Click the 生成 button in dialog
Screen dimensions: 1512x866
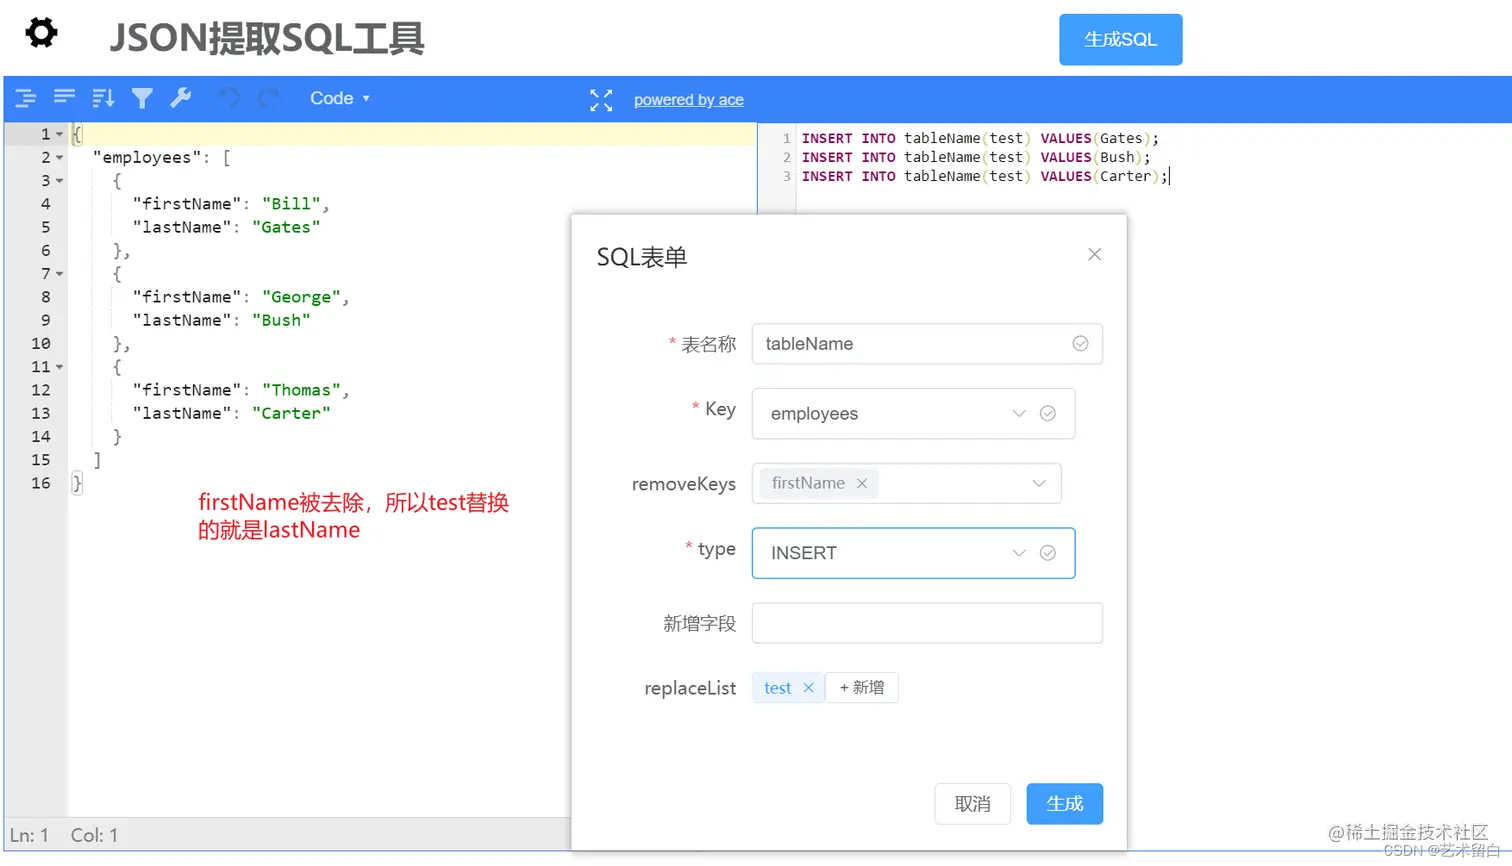1064,804
